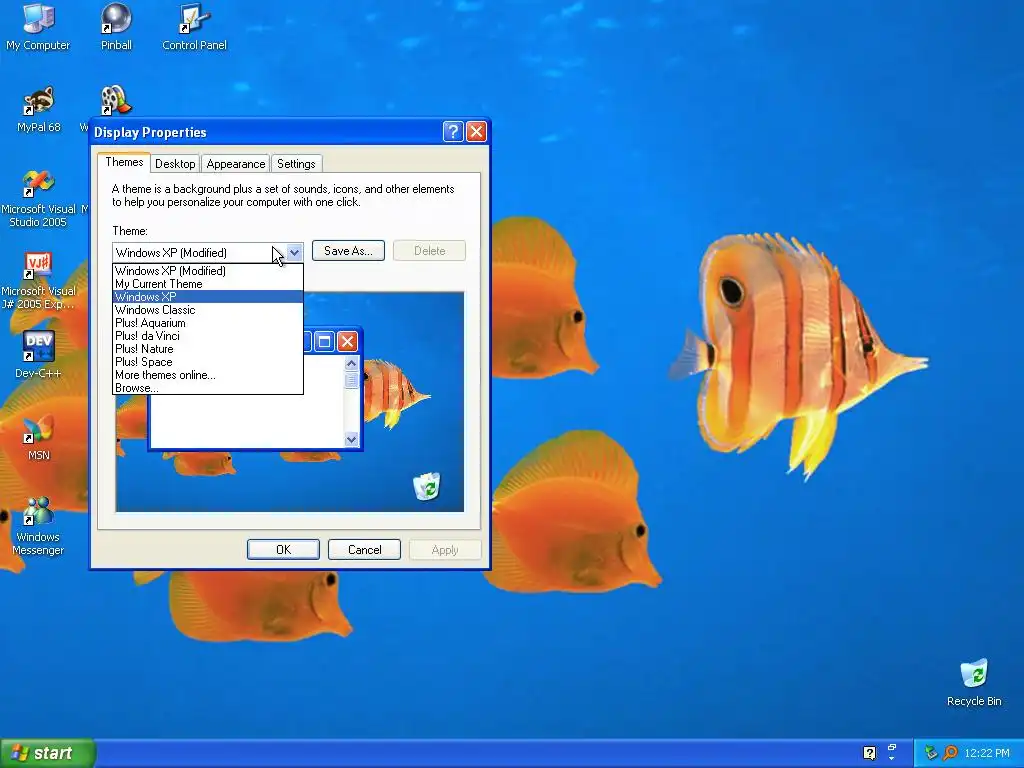This screenshot has height=768, width=1024.
Task: Choose More themes online... entry
Action: coord(208,375)
